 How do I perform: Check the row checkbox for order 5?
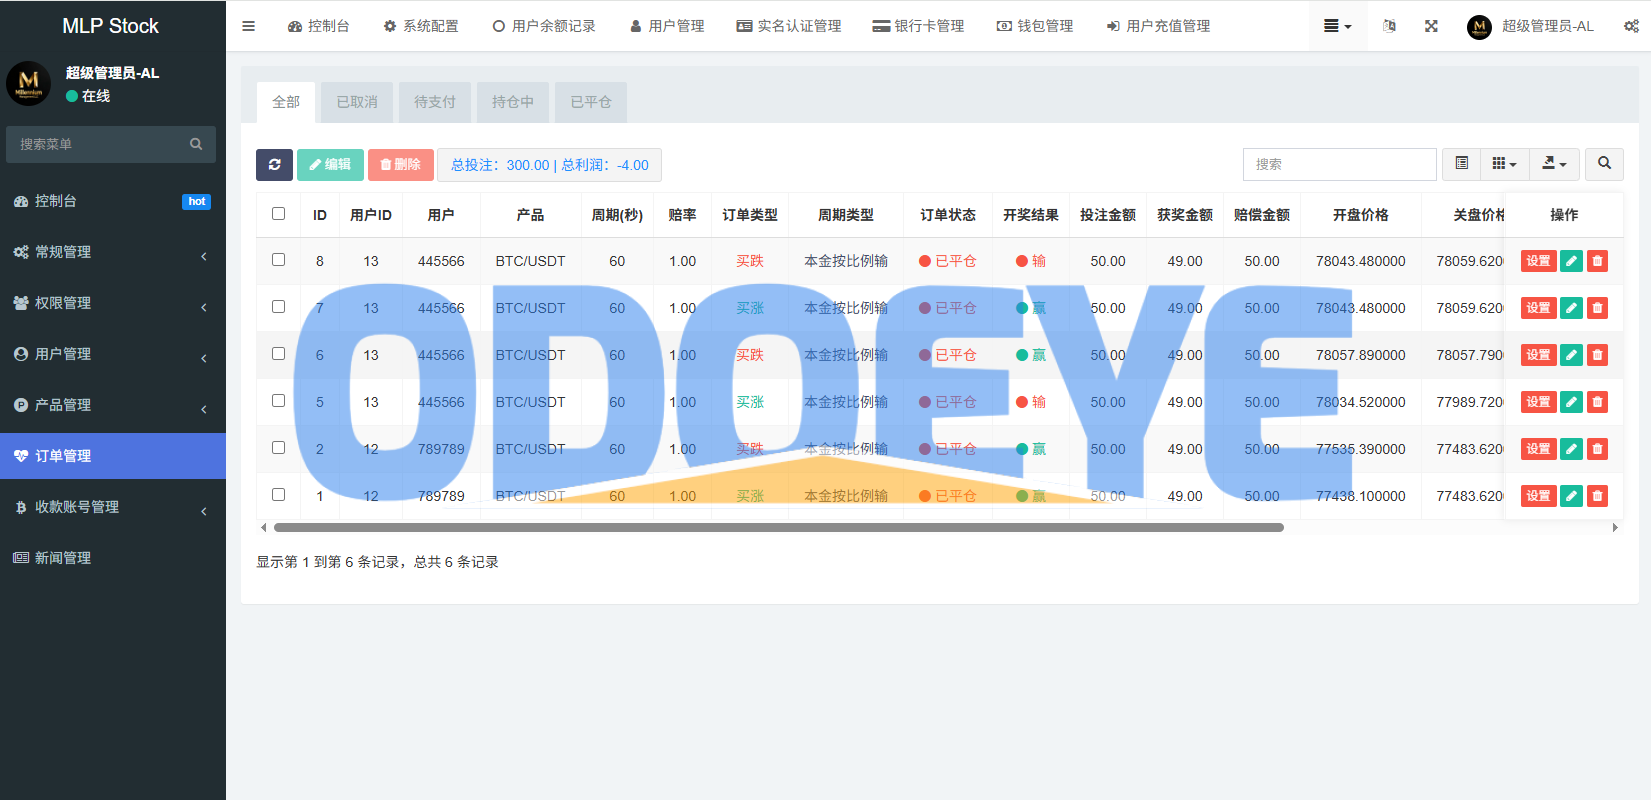pyautogui.click(x=278, y=401)
